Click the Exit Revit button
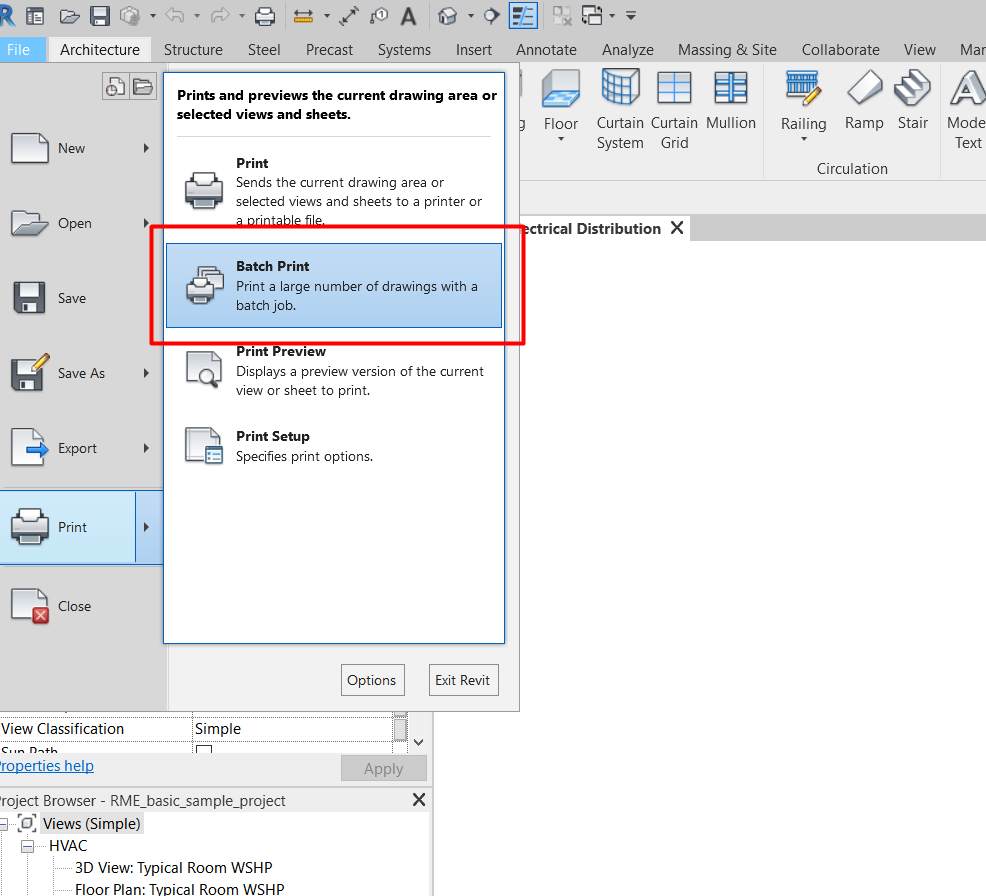The width and height of the screenshot is (986, 896). click(463, 680)
